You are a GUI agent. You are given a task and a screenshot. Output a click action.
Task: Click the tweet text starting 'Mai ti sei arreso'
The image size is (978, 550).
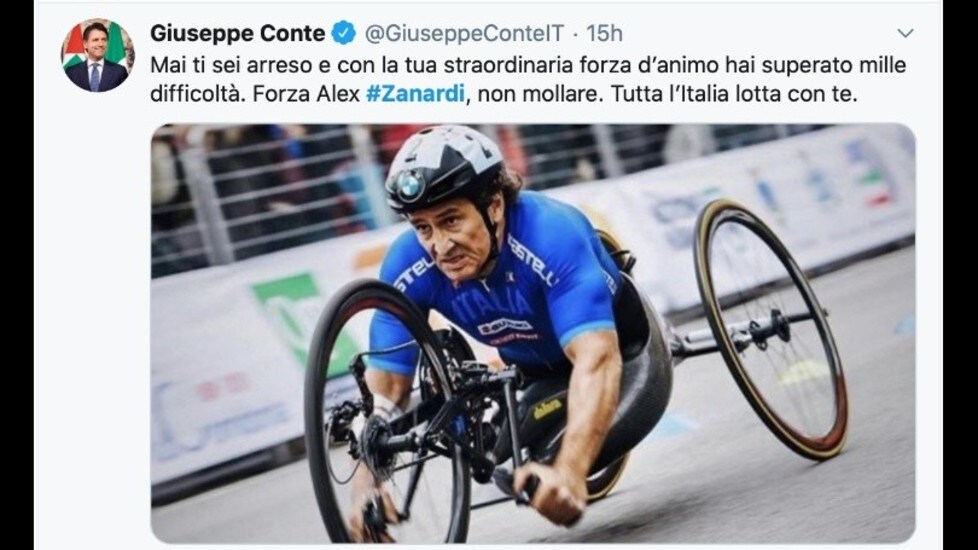[528, 79]
